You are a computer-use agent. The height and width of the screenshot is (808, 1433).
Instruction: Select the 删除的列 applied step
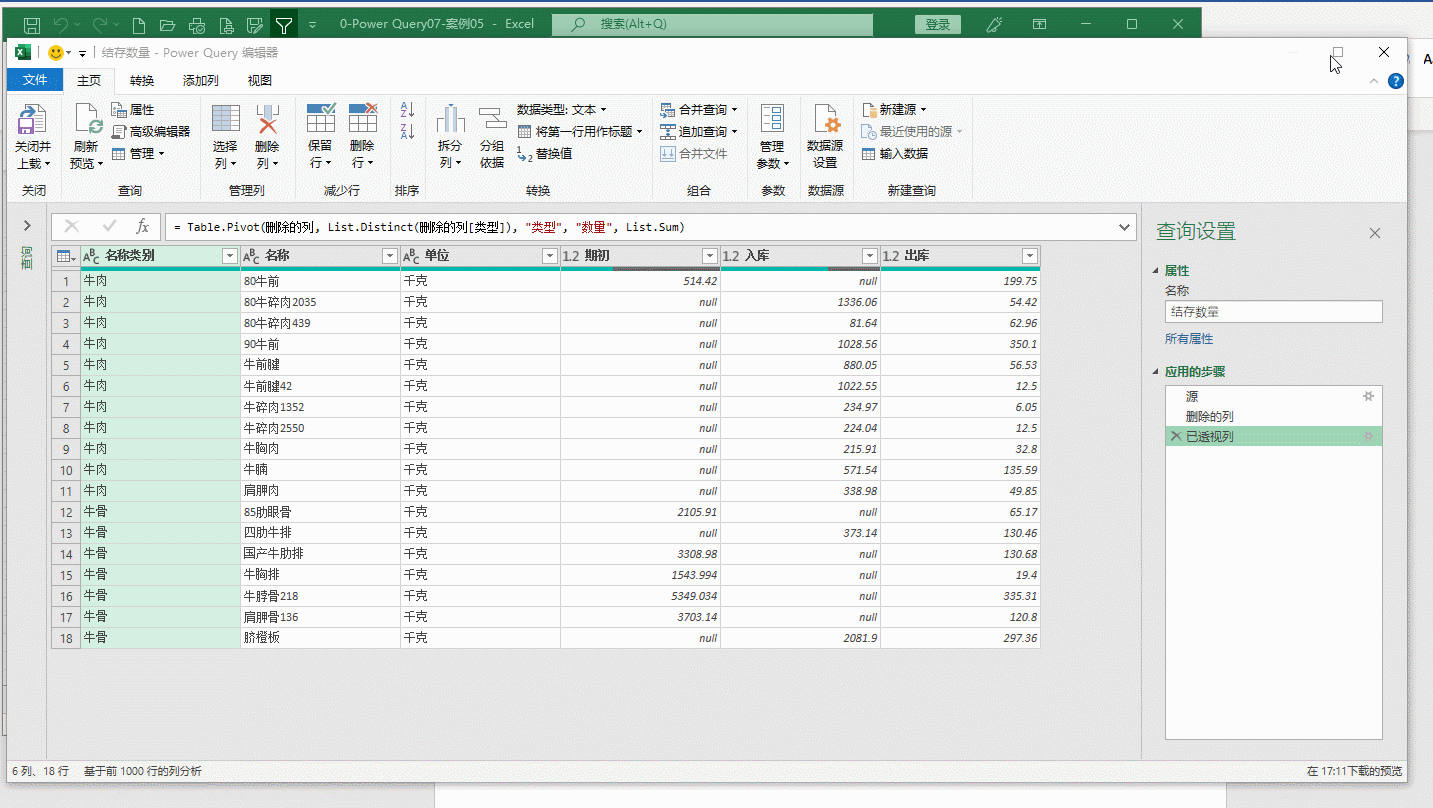point(1274,417)
